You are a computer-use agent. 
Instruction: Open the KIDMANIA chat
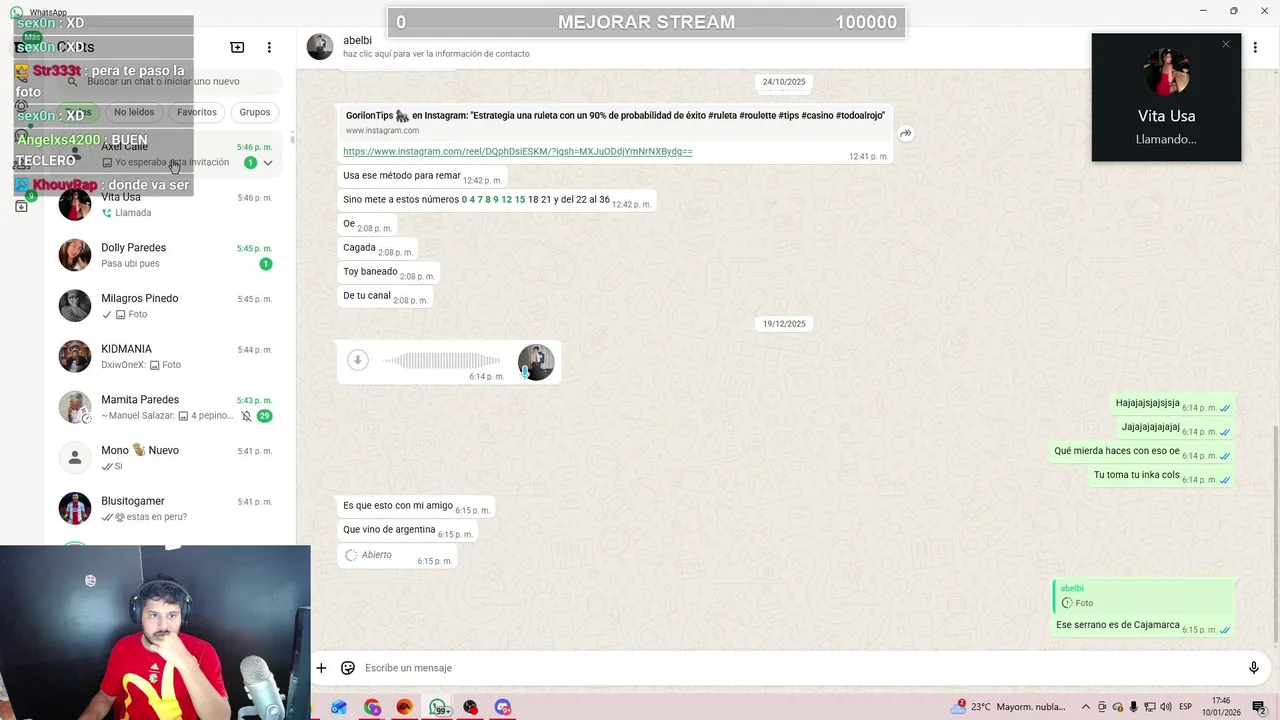point(166,356)
